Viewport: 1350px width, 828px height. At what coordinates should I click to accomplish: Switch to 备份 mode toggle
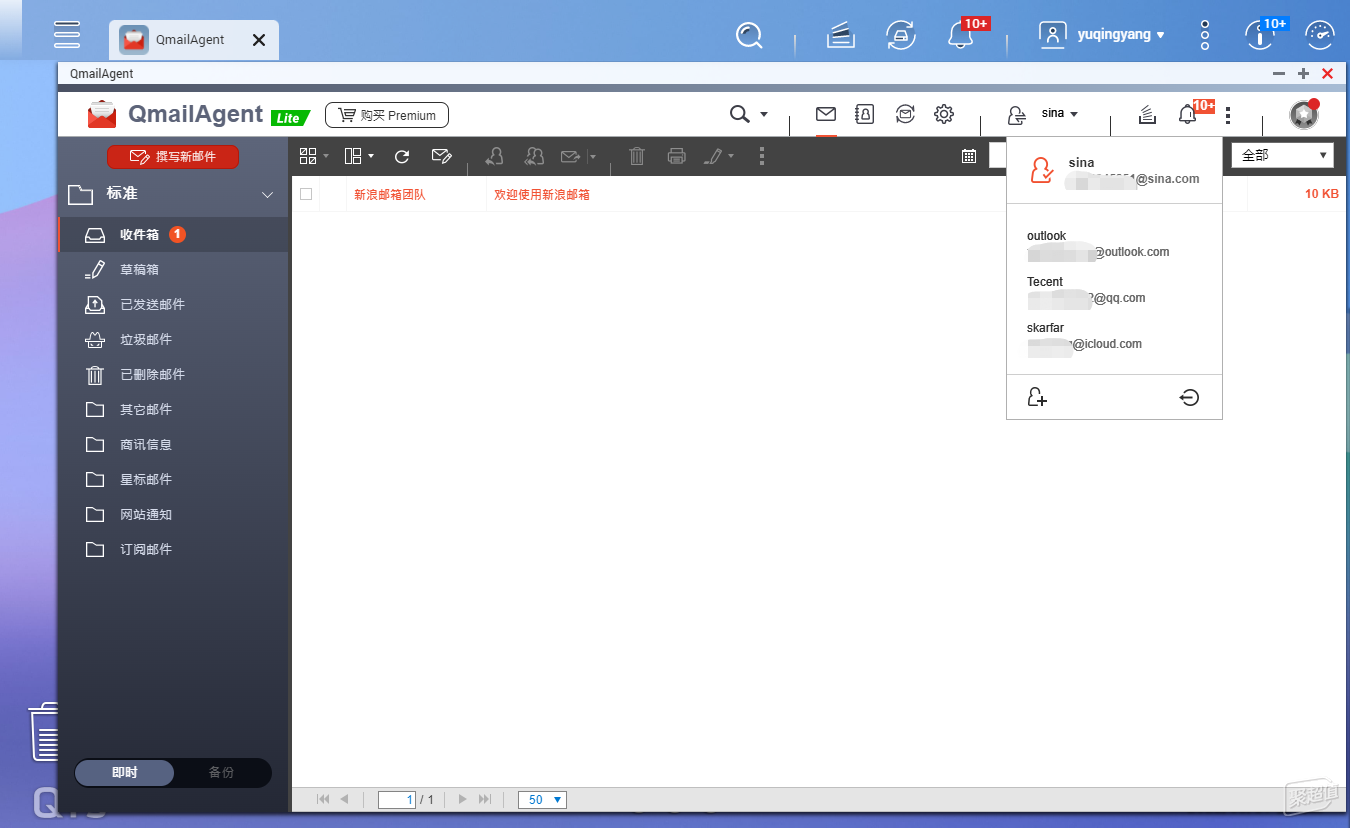pos(221,773)
